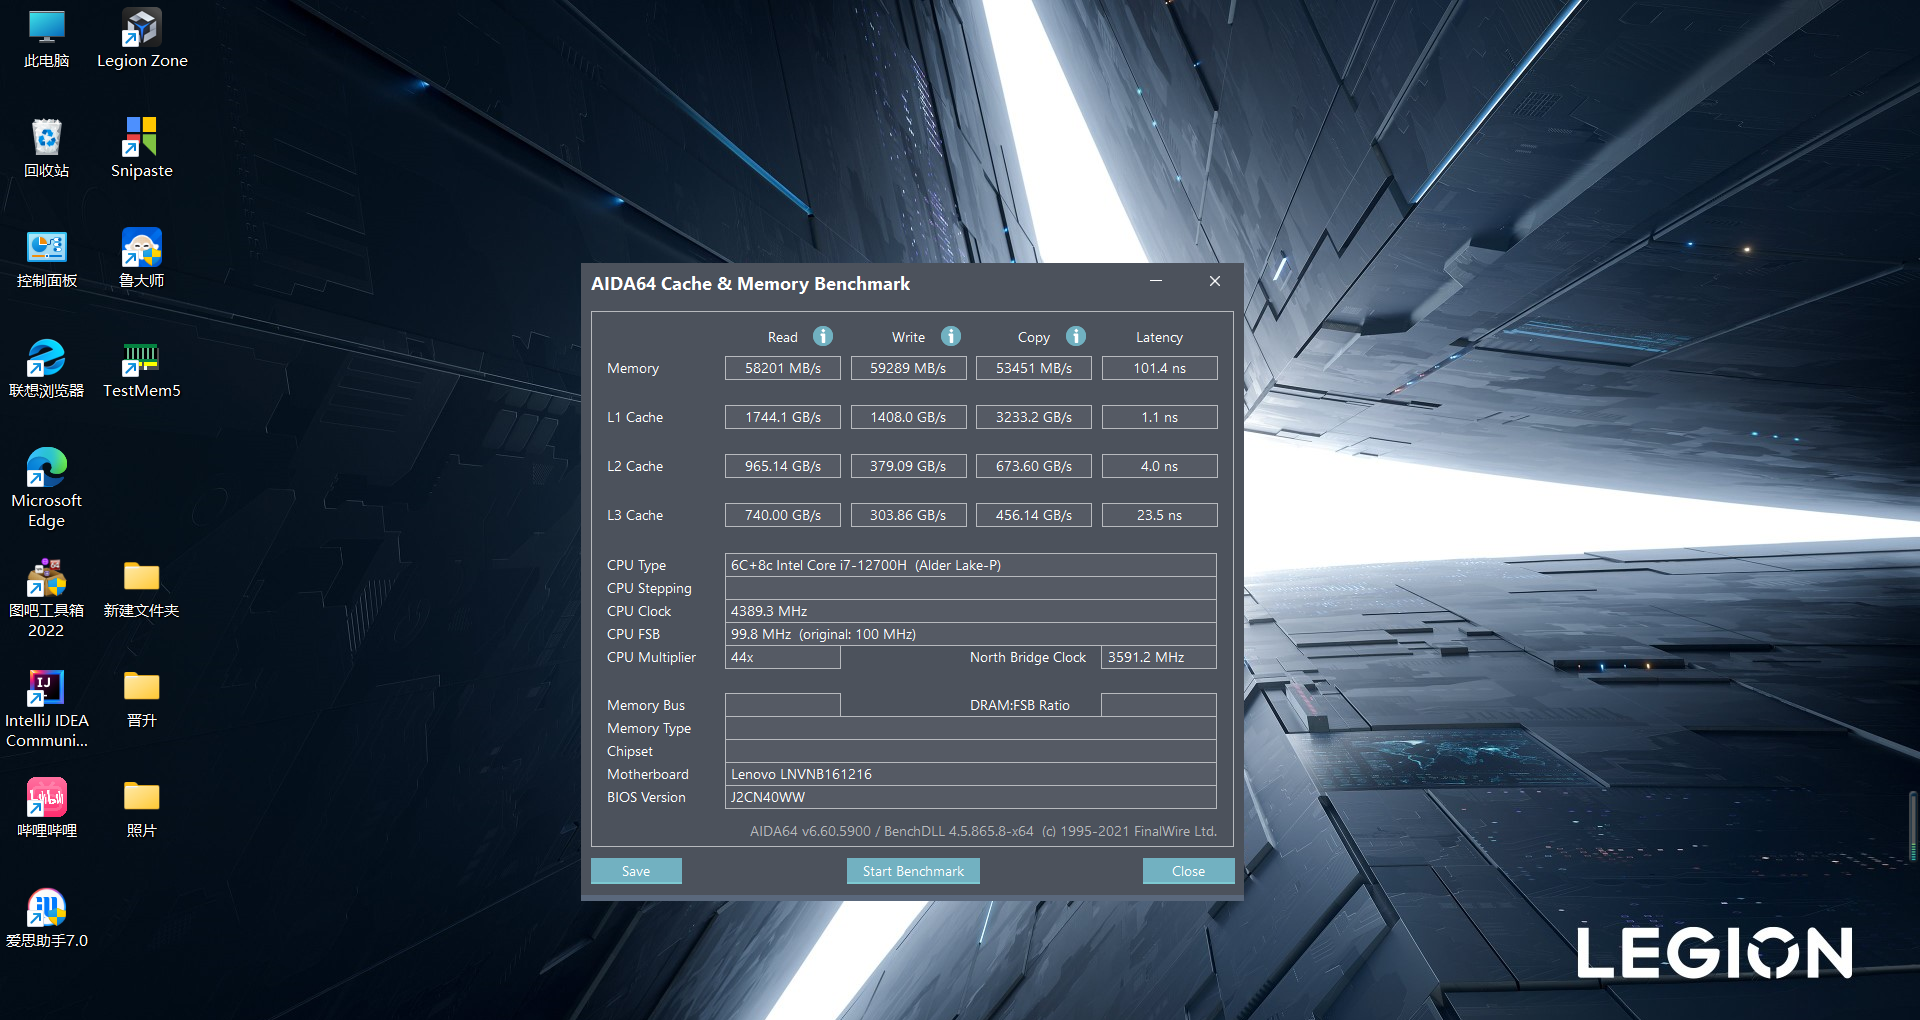Click the Memory Write value 59289 MB/s

tap(908, 368)
